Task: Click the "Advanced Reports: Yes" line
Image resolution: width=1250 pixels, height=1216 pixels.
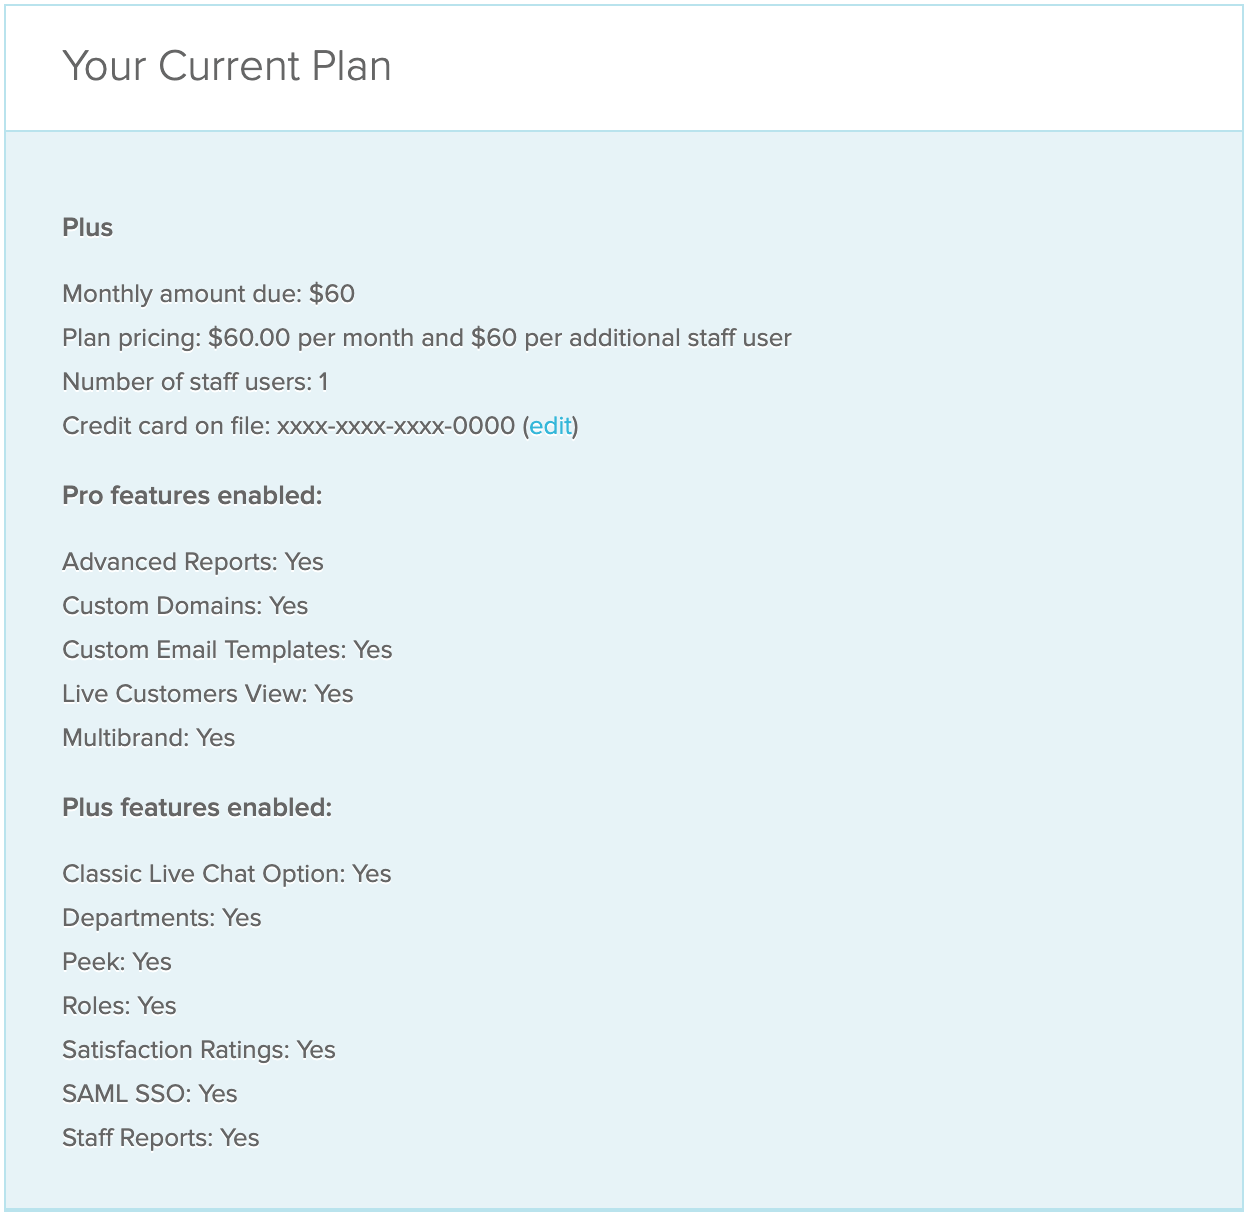Action: (x=193, y=562)
